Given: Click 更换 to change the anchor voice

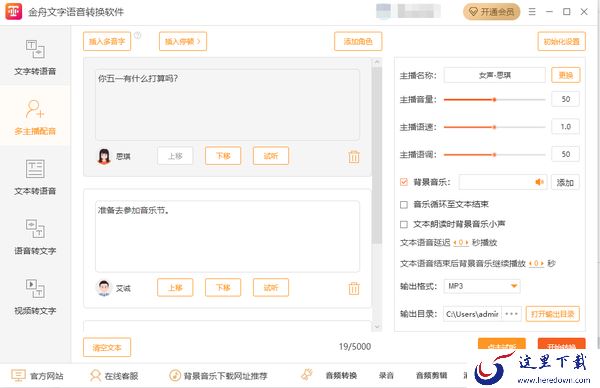Looking at the screenshot, I should [566, 75].
